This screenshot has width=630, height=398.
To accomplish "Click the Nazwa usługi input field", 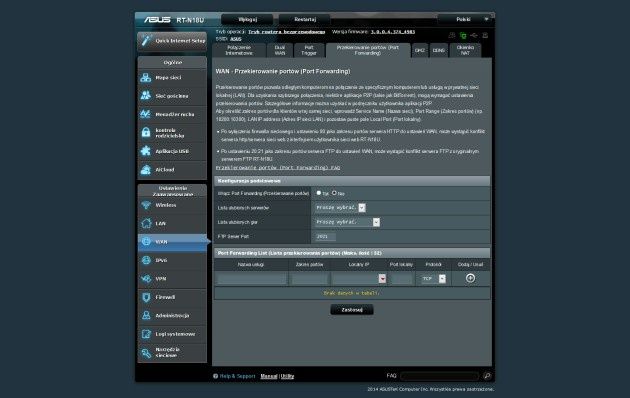I will 251,279.
